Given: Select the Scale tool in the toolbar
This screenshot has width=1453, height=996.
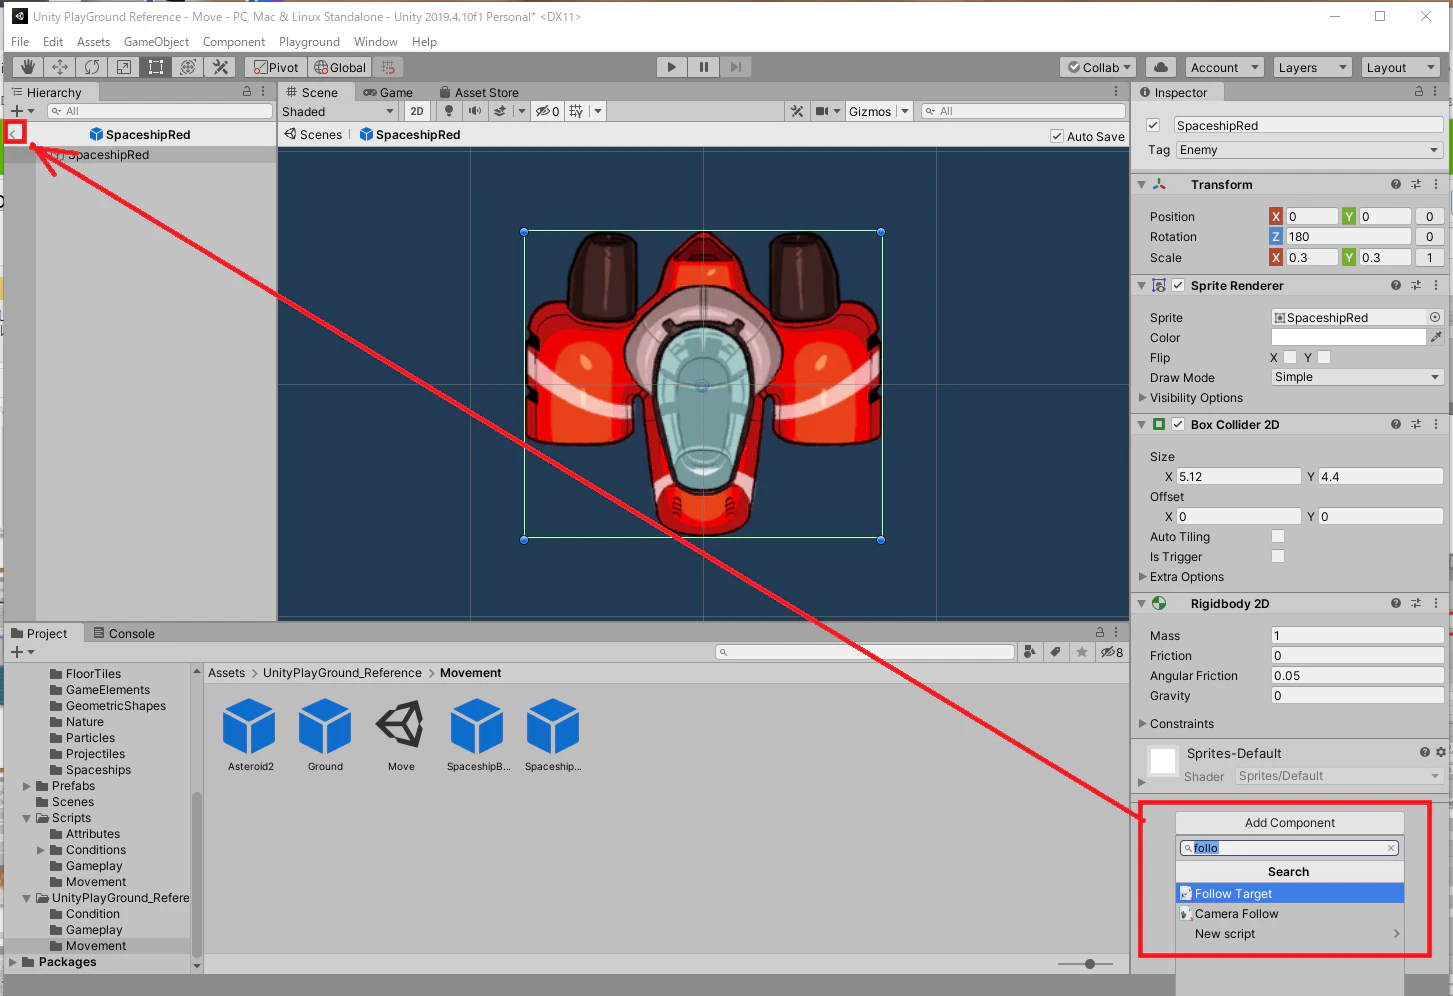Looking at the screenshot, I should tap(124, 67).
